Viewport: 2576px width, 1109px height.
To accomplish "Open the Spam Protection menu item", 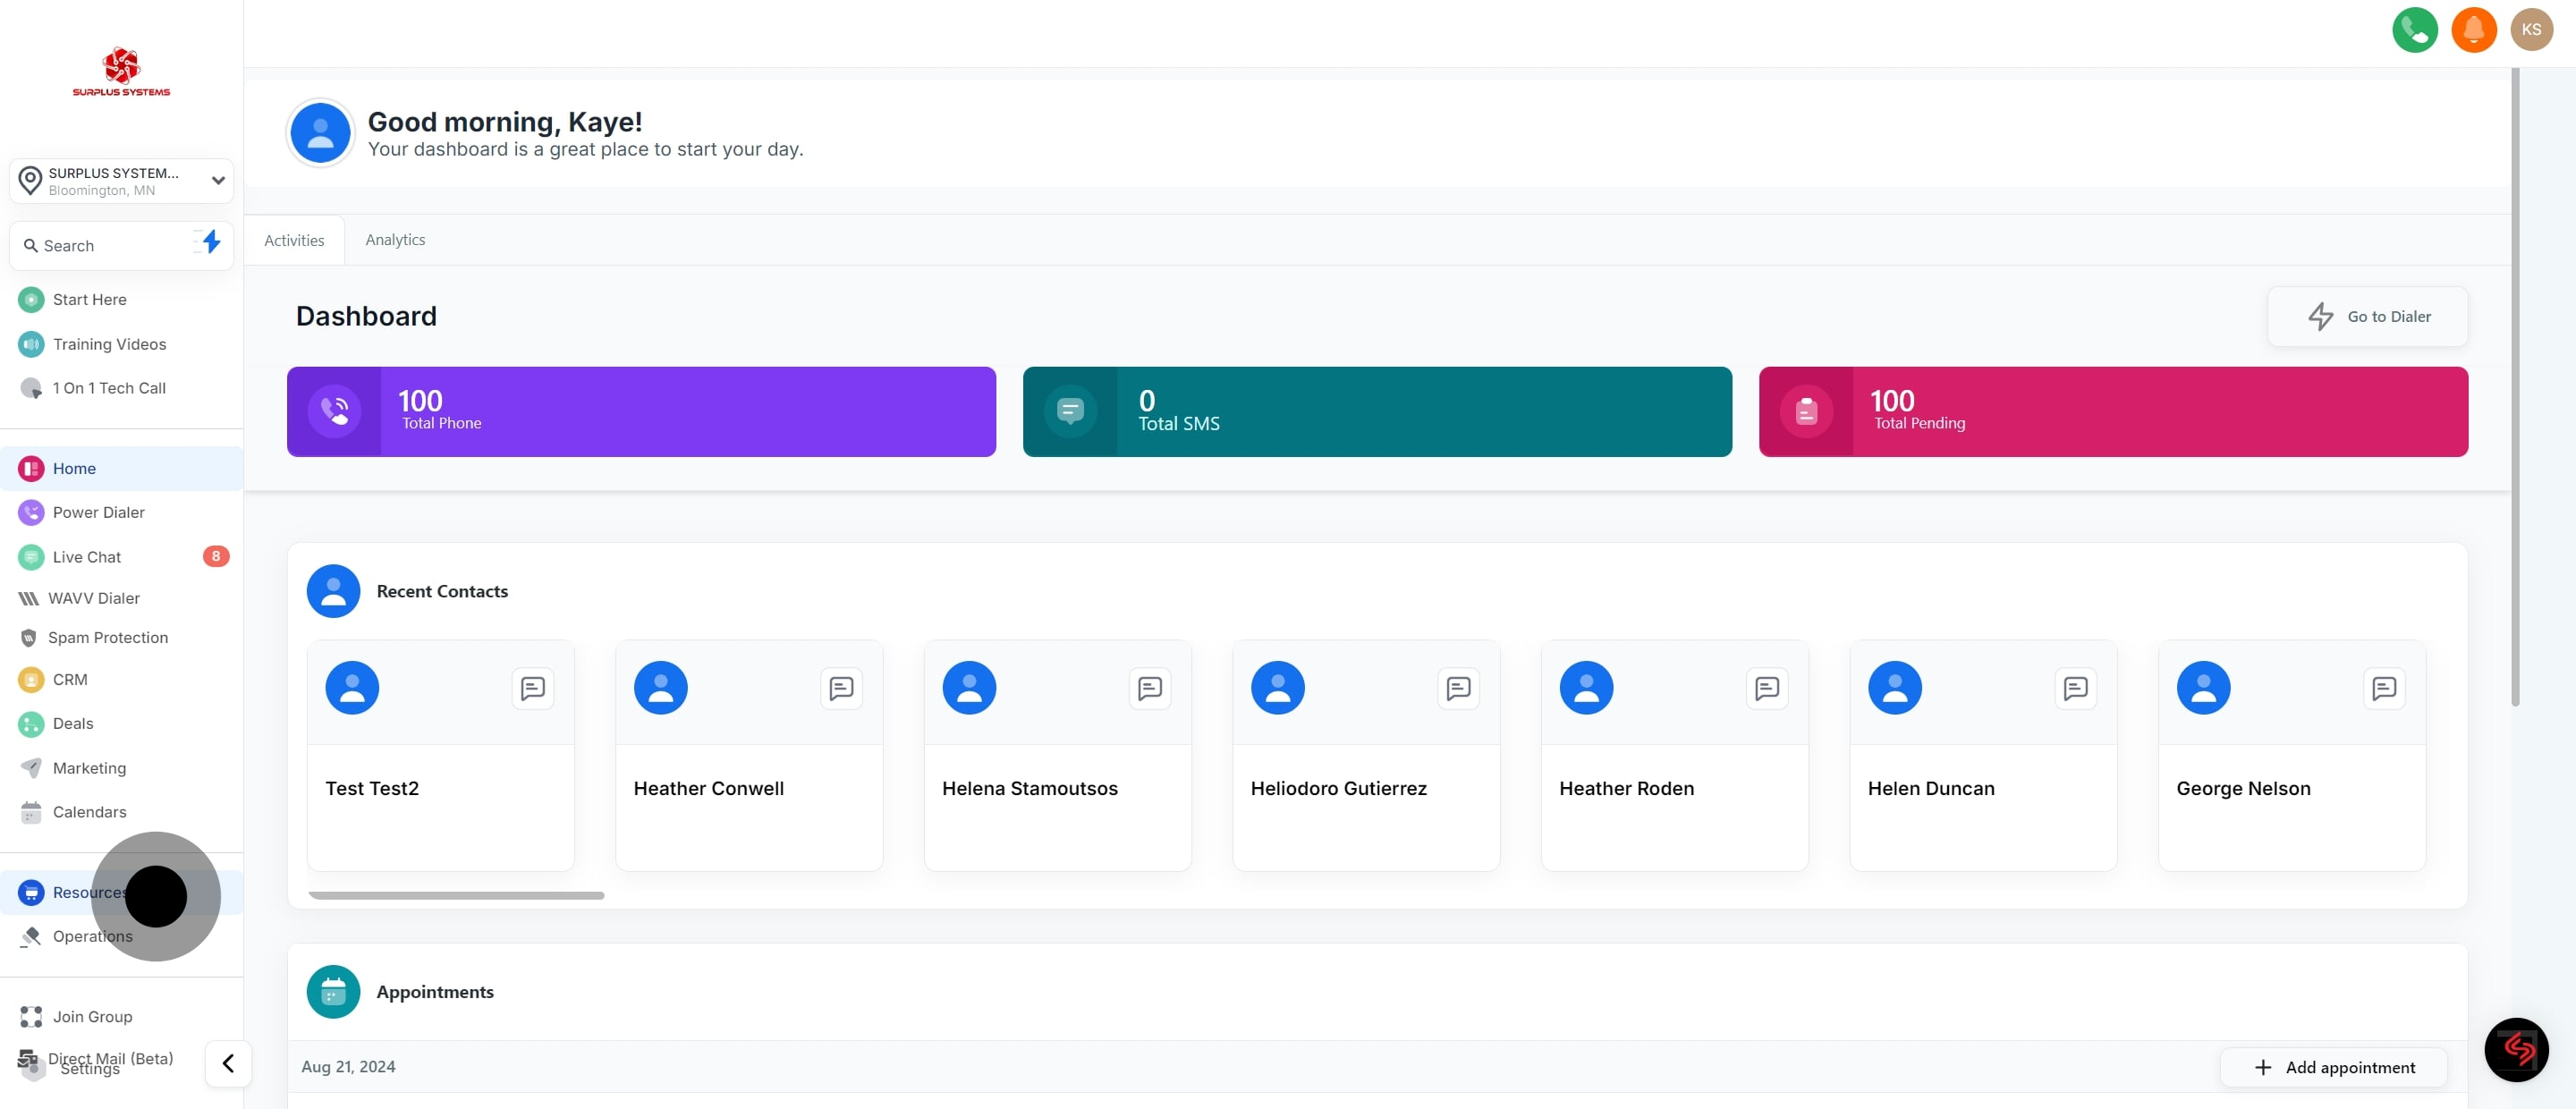I will click(x=109, y=638).
